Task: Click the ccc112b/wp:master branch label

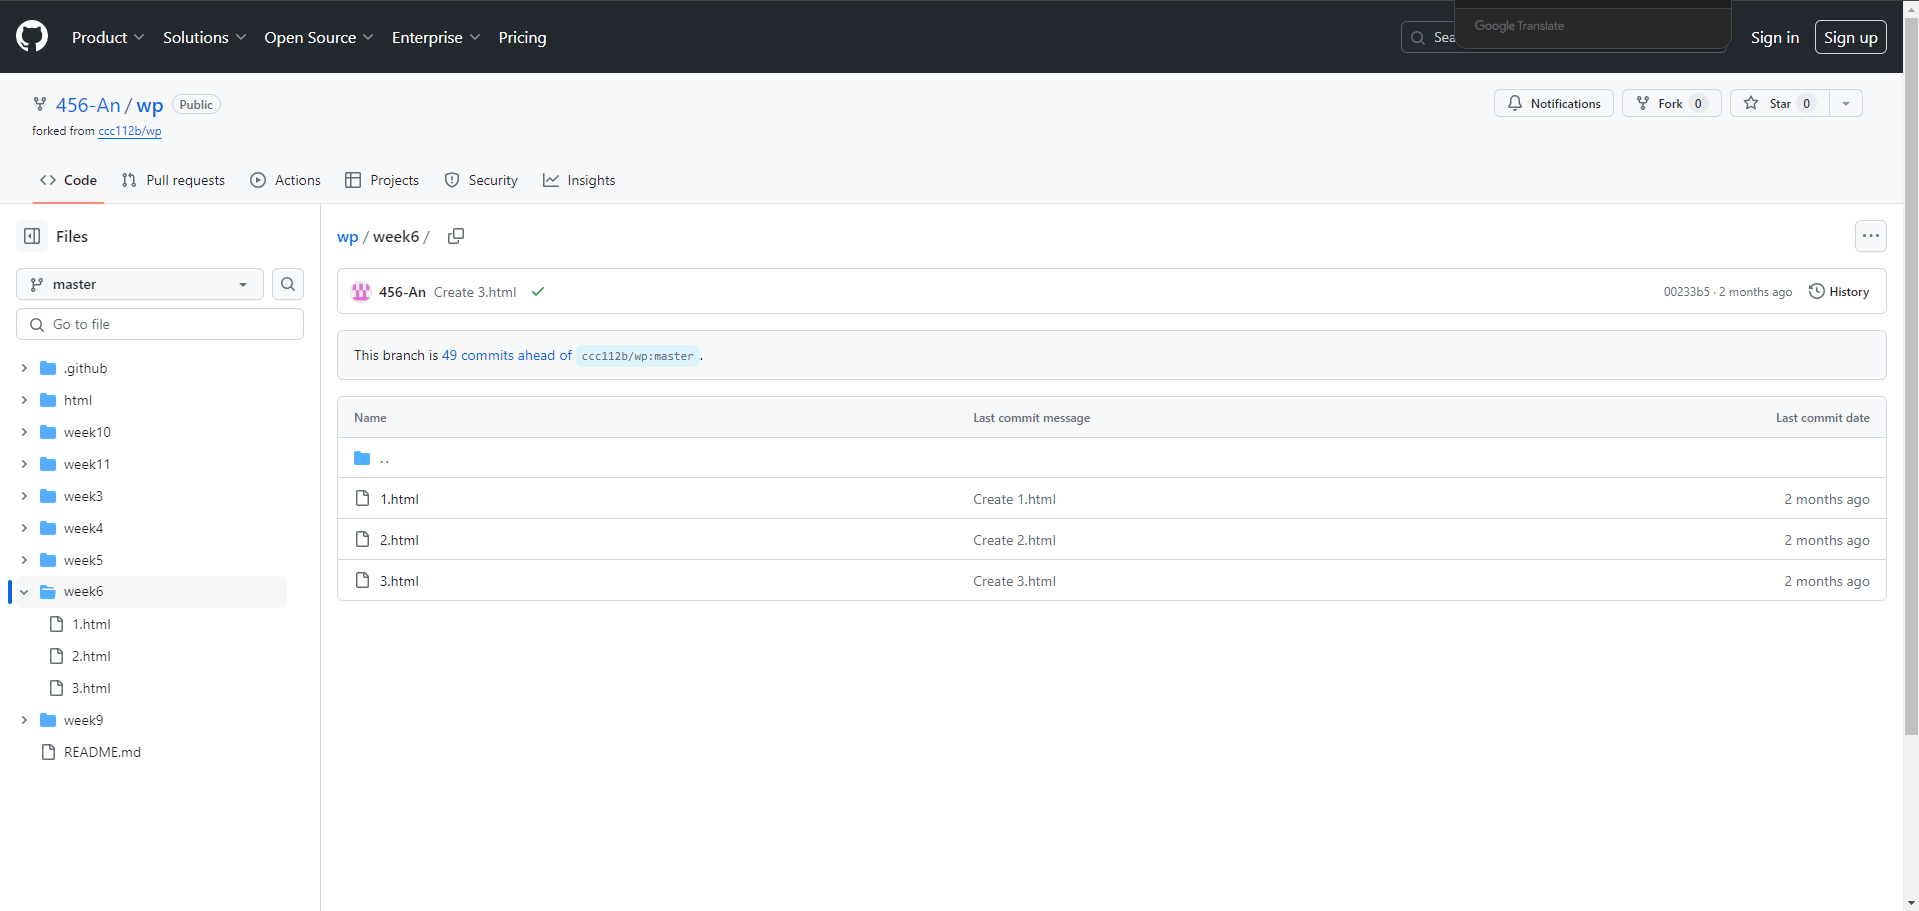Action: (x=637, y=356)
